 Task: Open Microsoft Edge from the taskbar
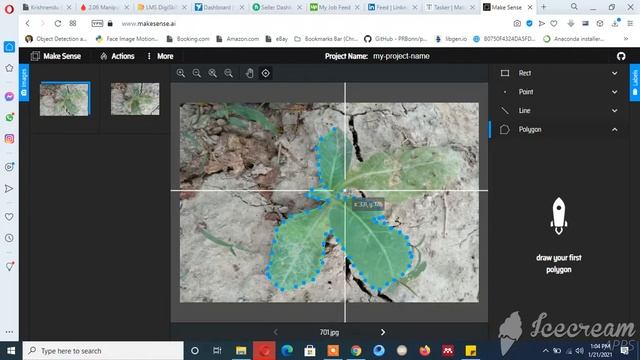[x=287, y=351]
